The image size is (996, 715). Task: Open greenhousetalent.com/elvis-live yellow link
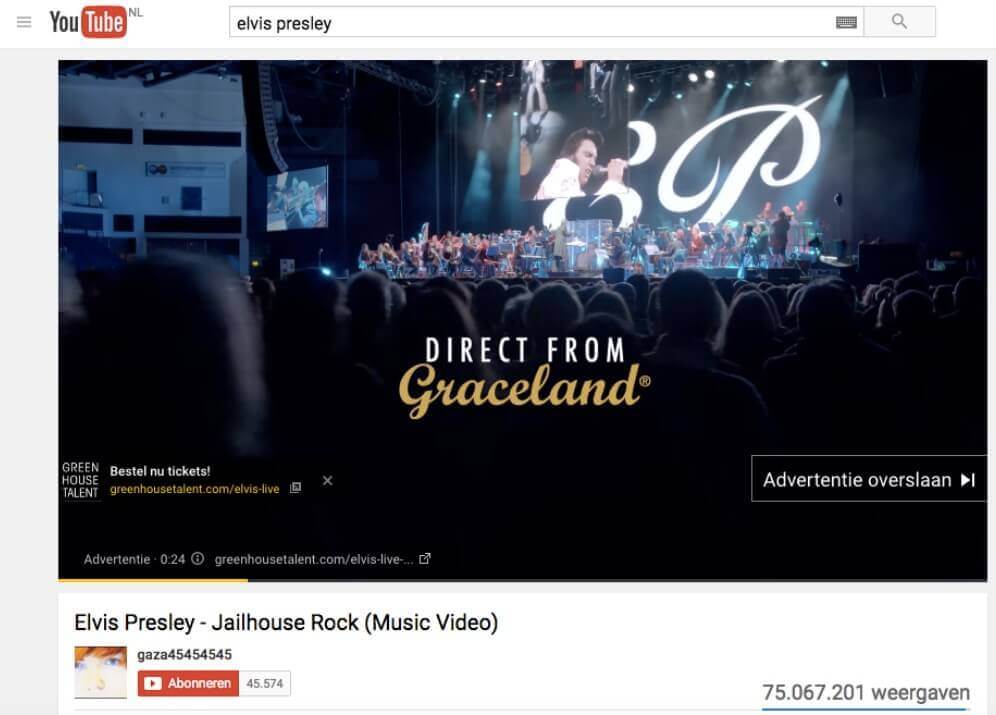[194, 489]
